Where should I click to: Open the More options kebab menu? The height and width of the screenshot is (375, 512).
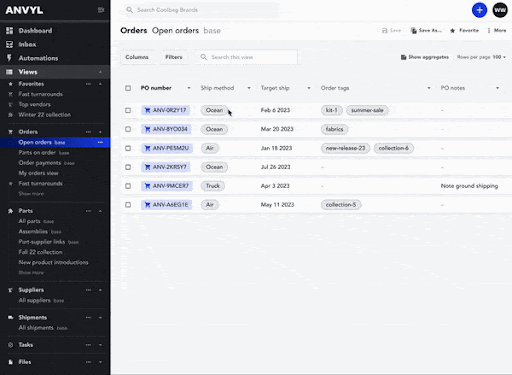(489, 31)
